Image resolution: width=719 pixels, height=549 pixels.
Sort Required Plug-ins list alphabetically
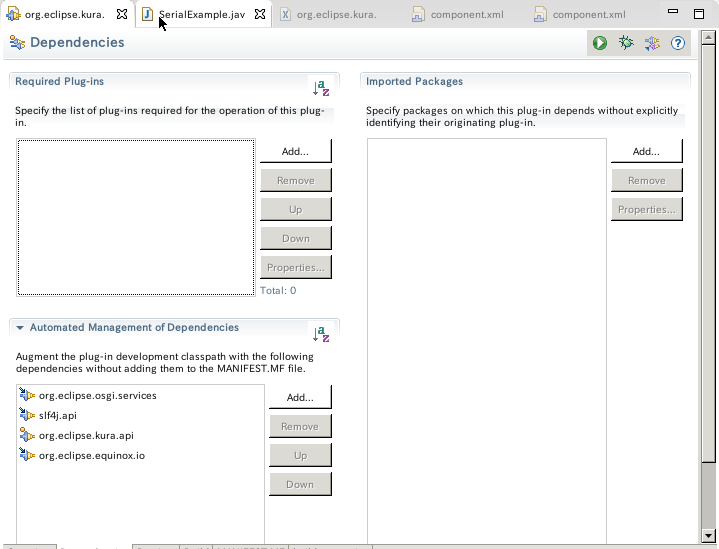pos(321,88)
